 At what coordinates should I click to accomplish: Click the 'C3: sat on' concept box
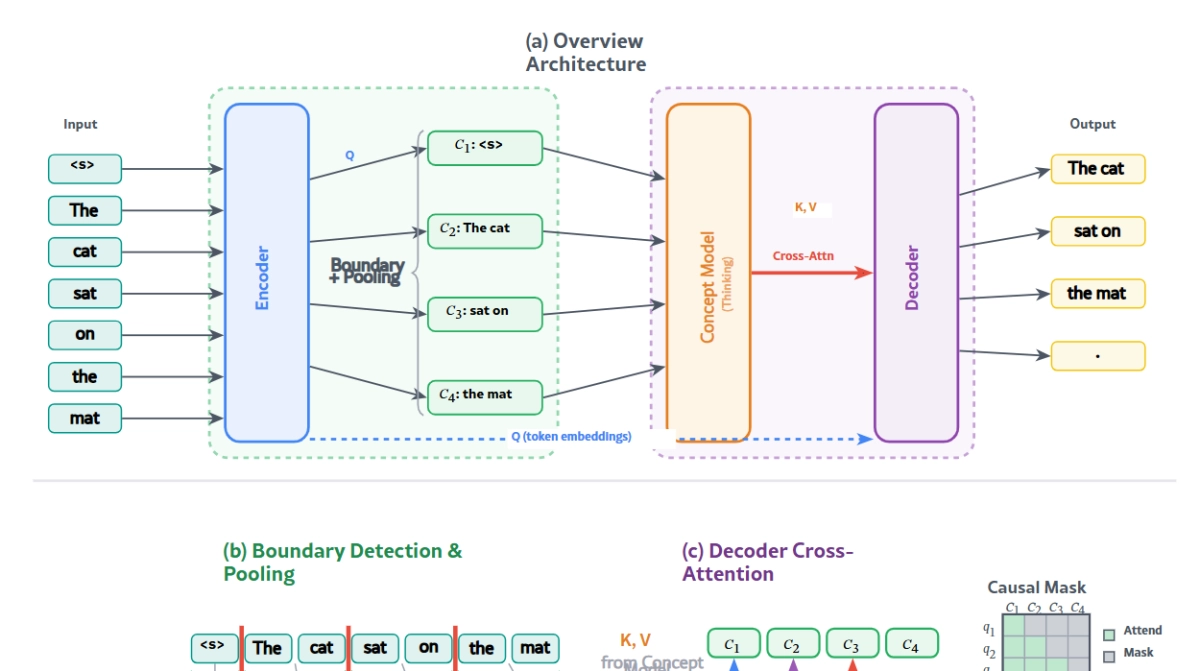[x=484, y=312]
